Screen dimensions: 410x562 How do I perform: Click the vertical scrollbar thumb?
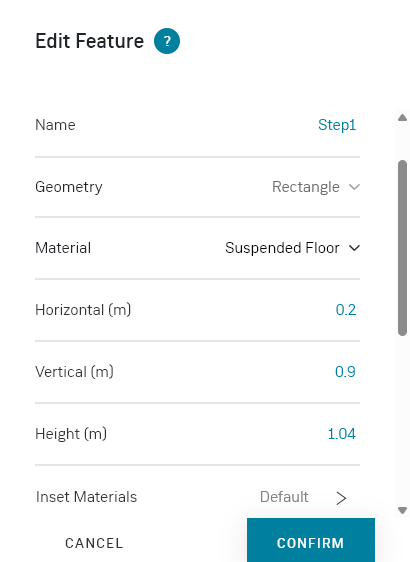point(402,248)
